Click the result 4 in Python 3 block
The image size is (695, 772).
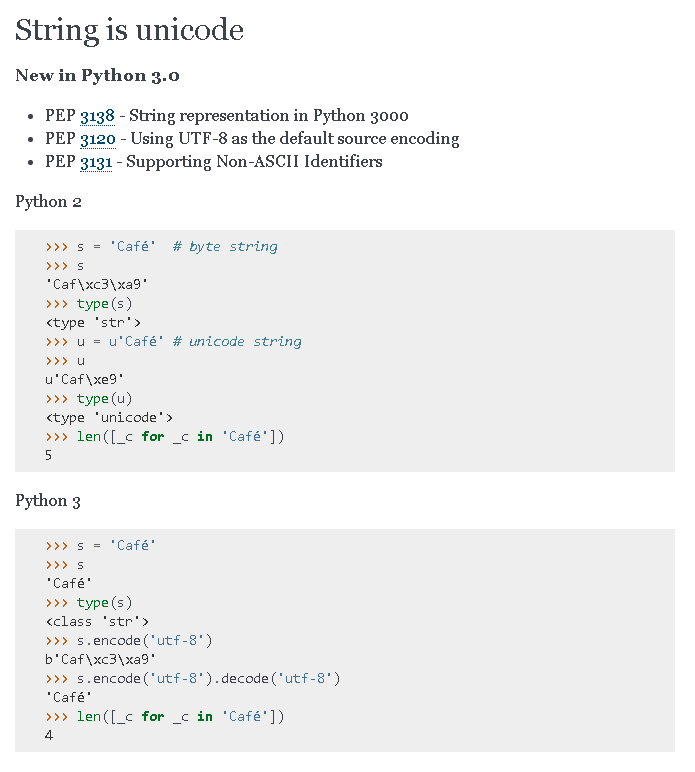coord(49,736)
